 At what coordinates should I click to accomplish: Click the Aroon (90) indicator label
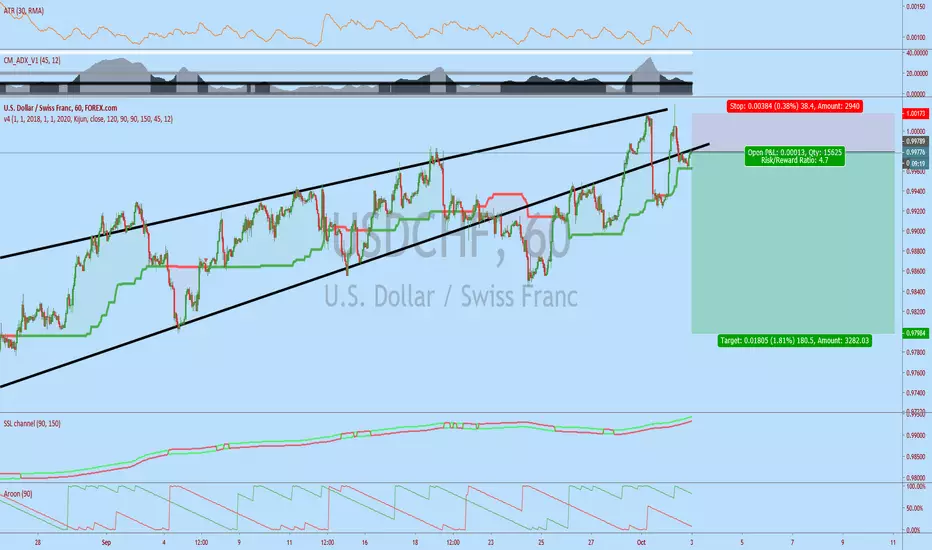point(18,494)
